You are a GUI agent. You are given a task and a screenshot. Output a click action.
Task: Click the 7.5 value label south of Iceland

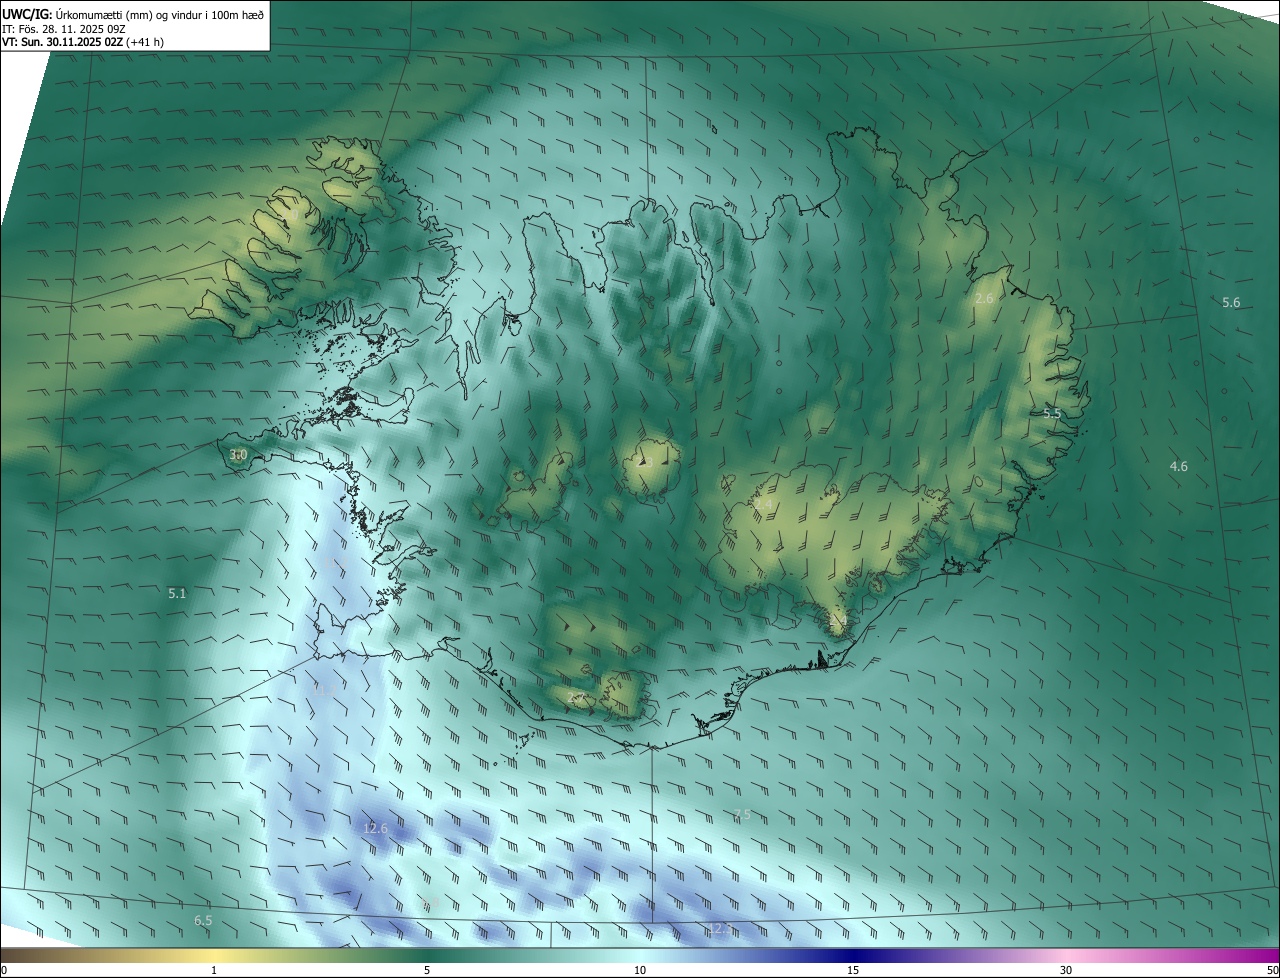point(742,816)
